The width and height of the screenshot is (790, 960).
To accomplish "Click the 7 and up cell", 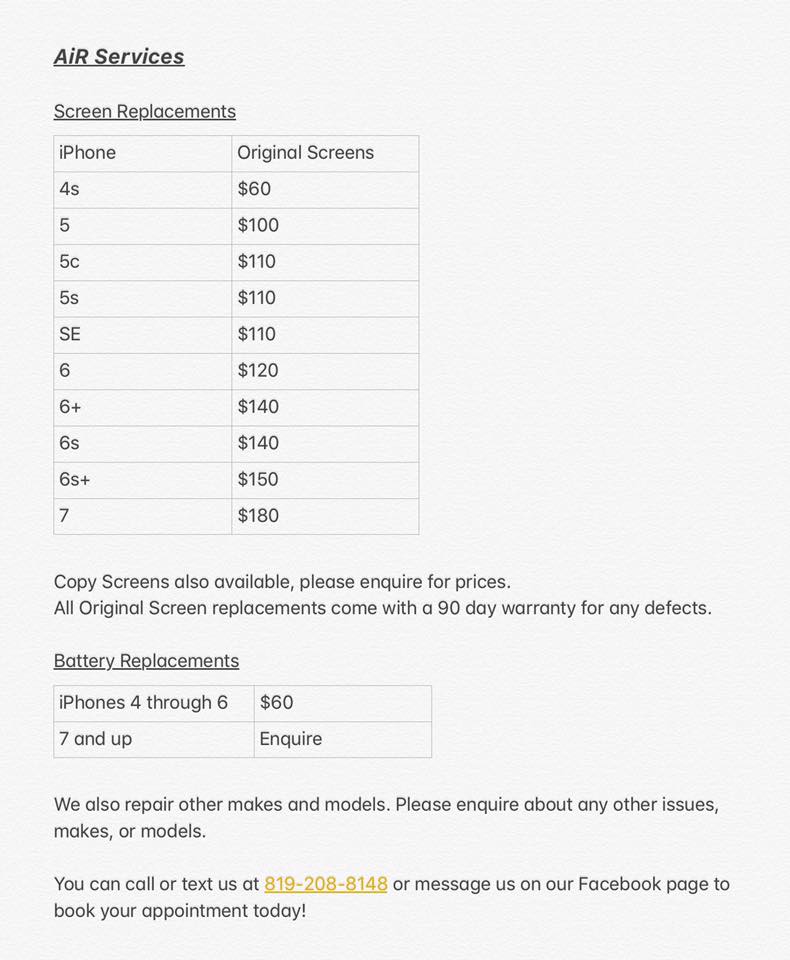I will [x=154, y=740].
